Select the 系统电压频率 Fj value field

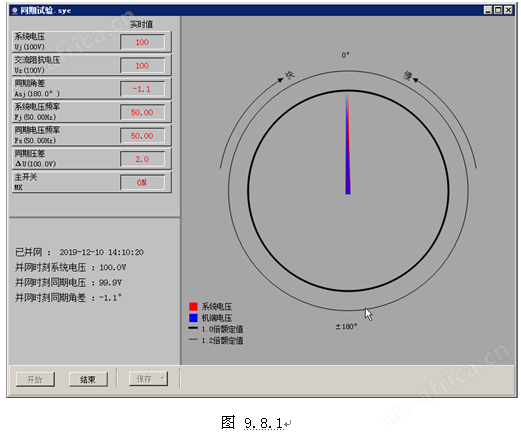(142, 112)
